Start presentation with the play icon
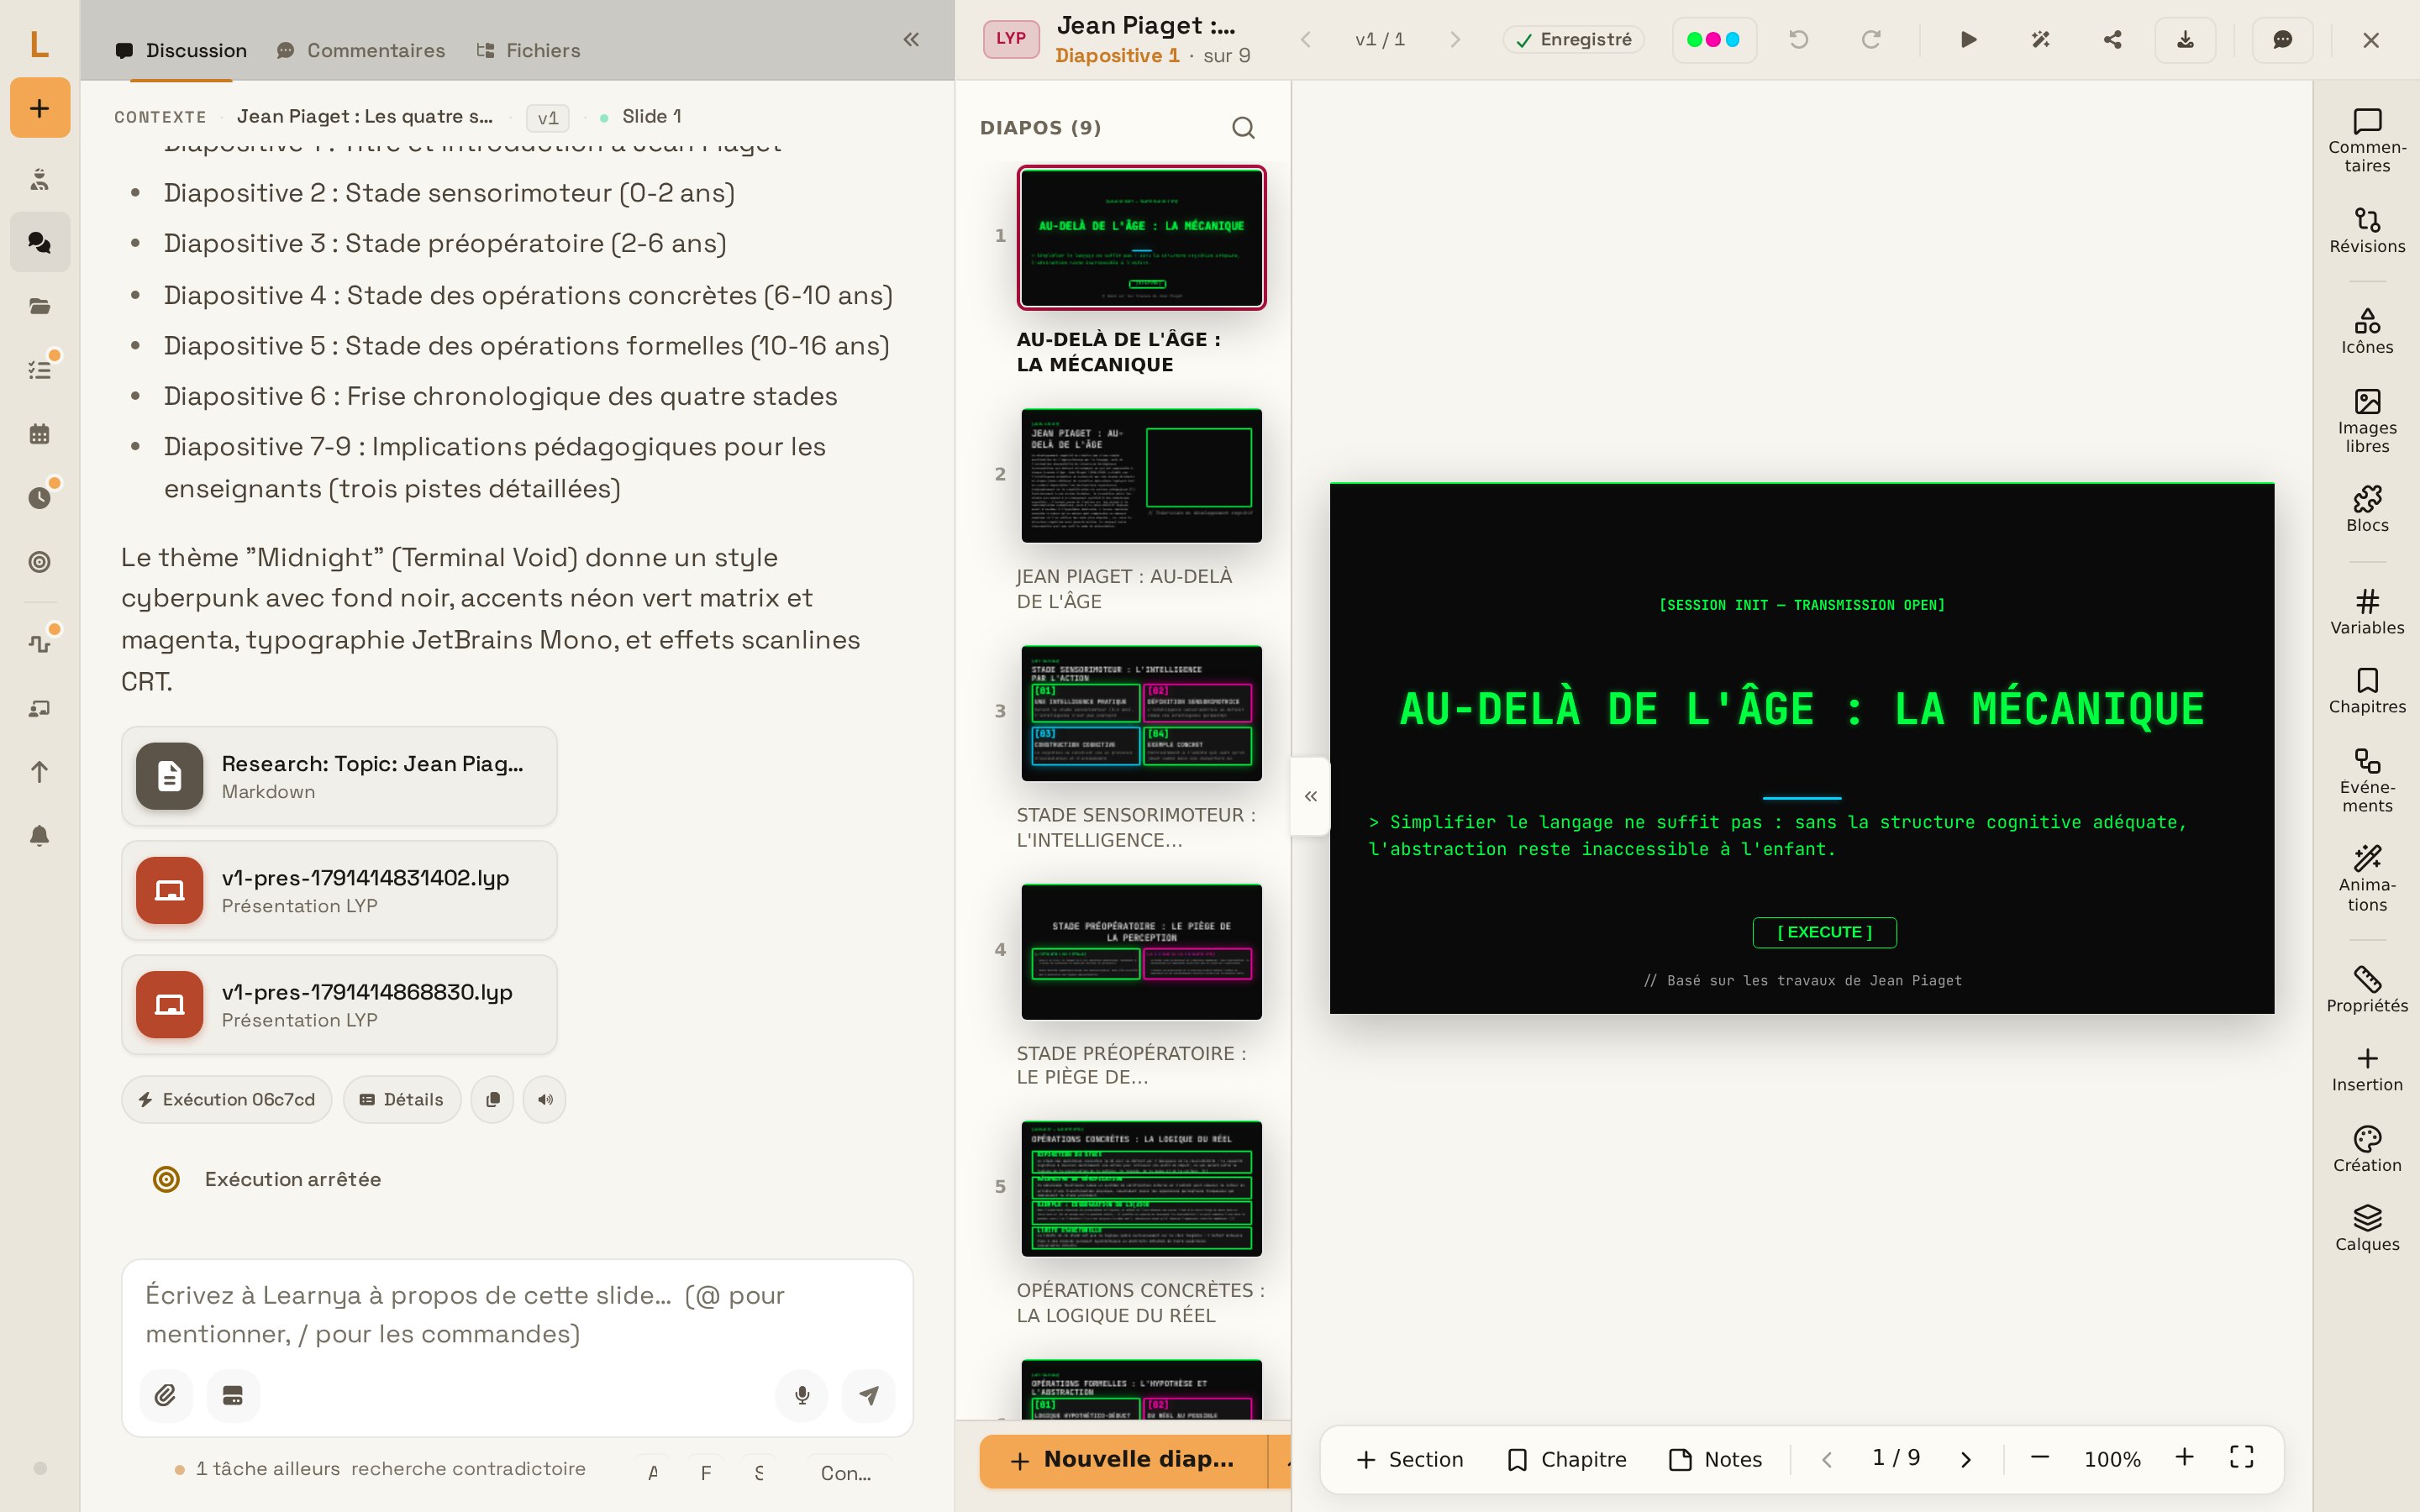This screenshot has height=1512, width=2420. pos(1968,40)
